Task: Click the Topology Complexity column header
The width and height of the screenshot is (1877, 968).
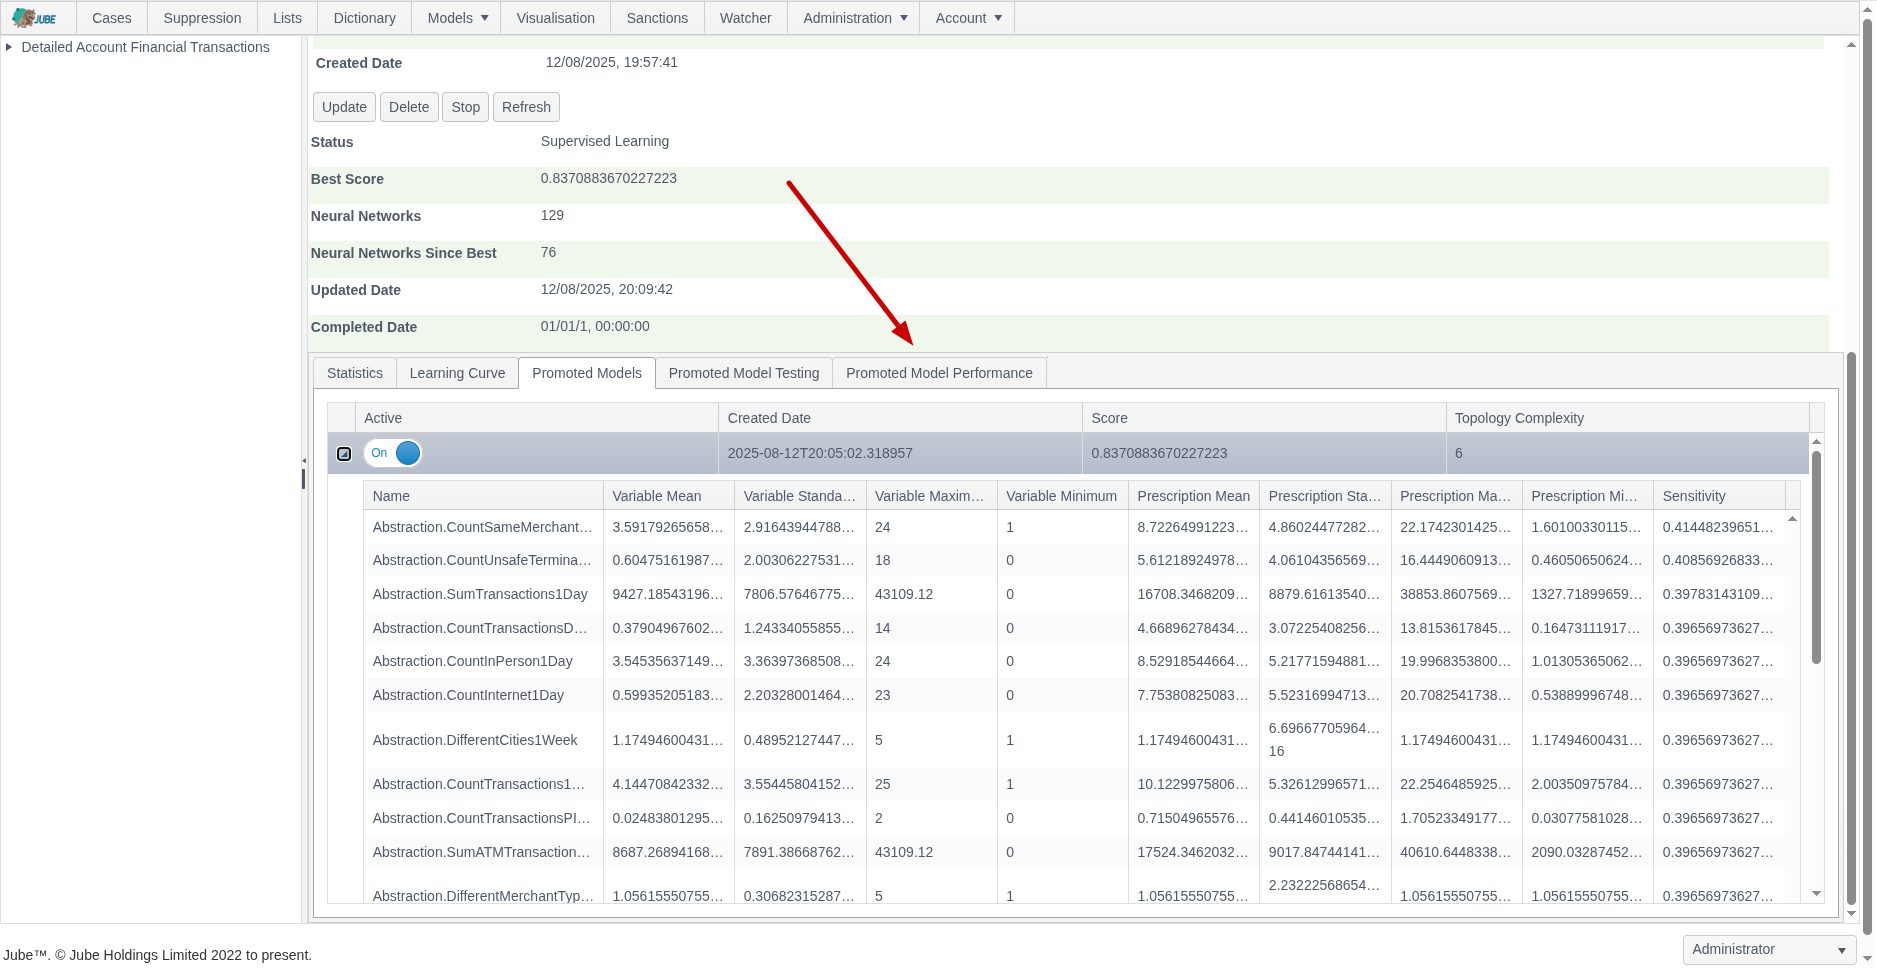Action: point(1627,418)
